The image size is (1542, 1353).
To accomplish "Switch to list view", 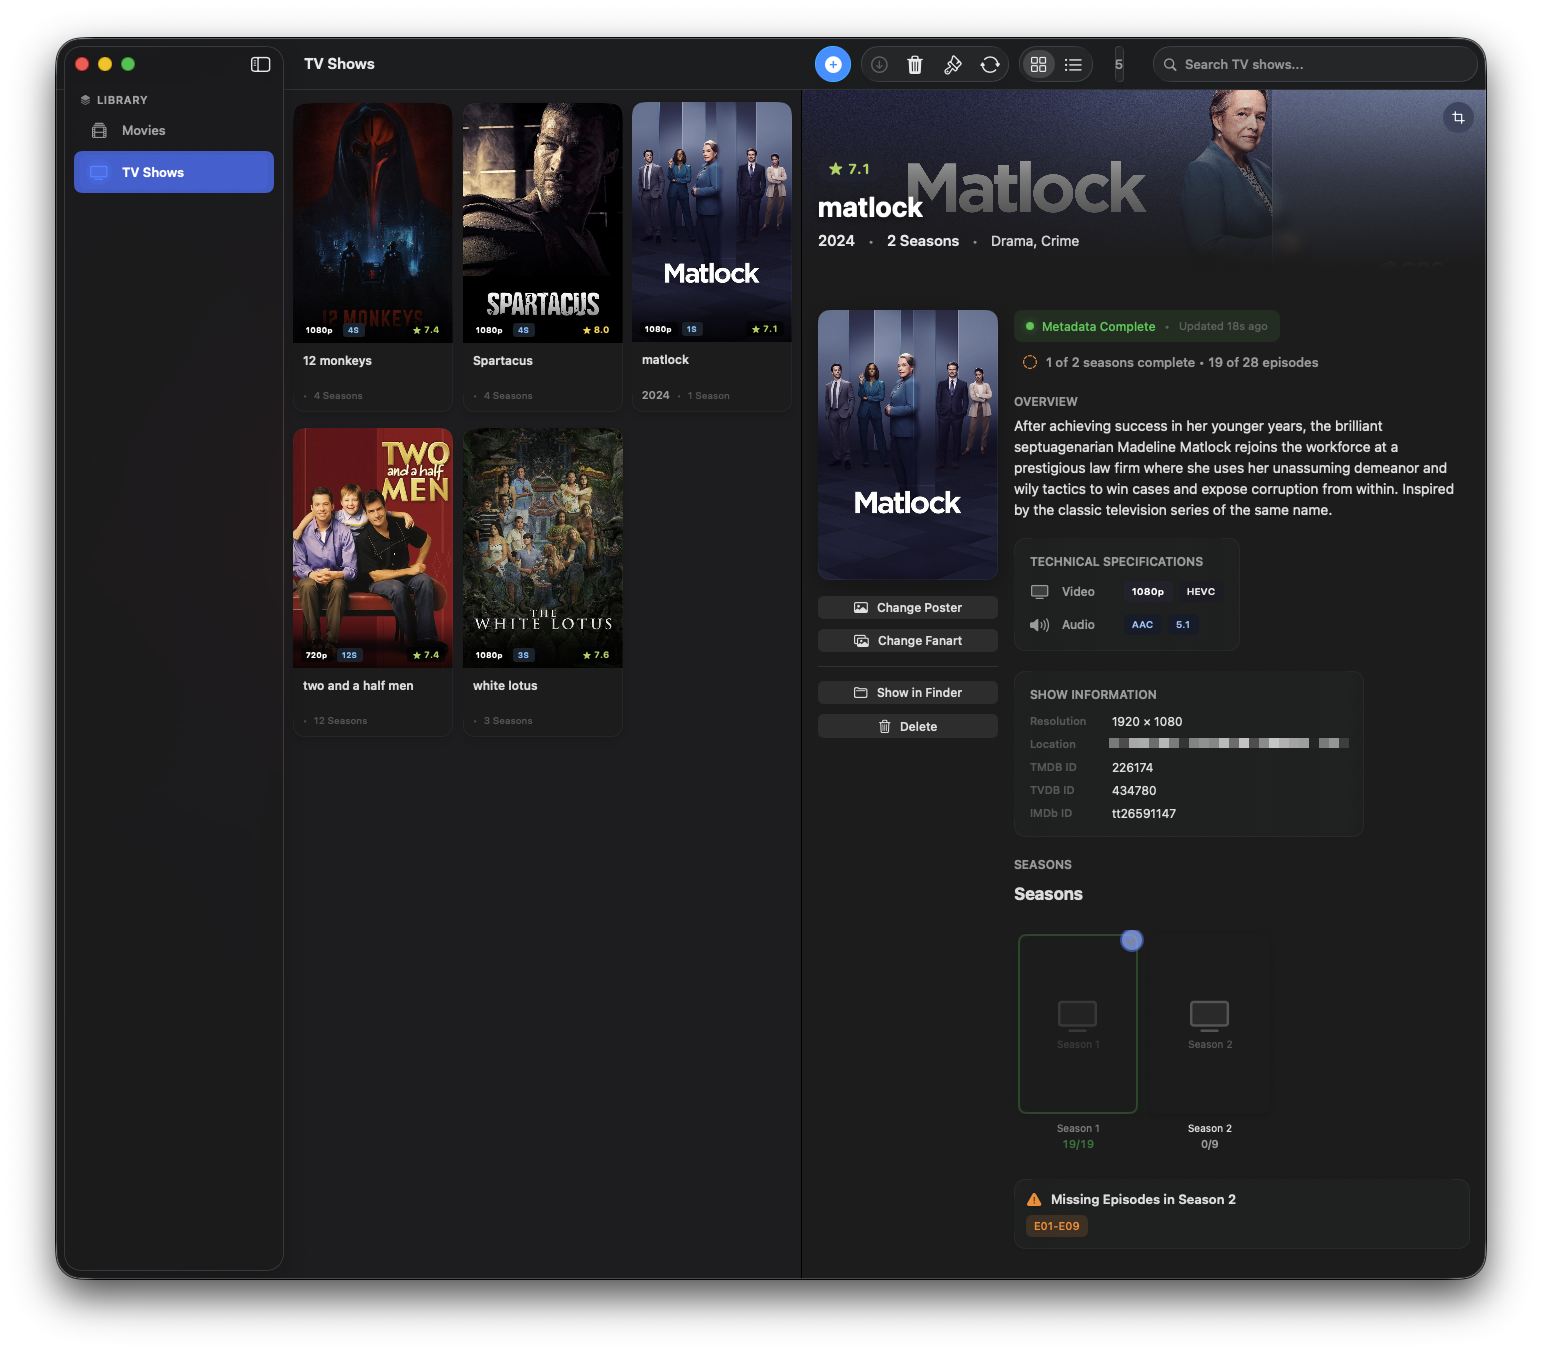I will [x=1073, y=64].
